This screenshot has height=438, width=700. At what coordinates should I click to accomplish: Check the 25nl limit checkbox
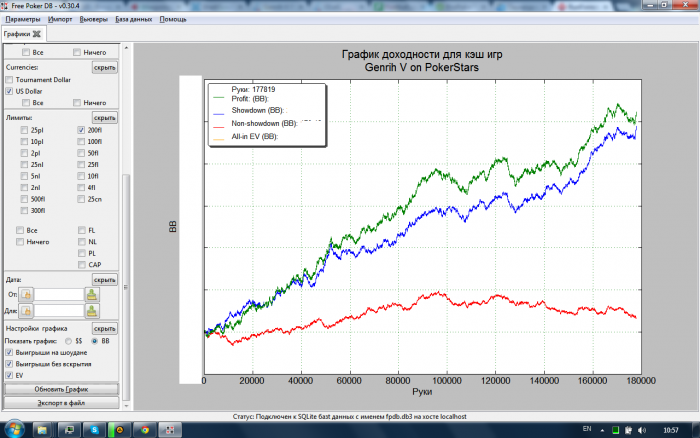(x=24, y=164)
